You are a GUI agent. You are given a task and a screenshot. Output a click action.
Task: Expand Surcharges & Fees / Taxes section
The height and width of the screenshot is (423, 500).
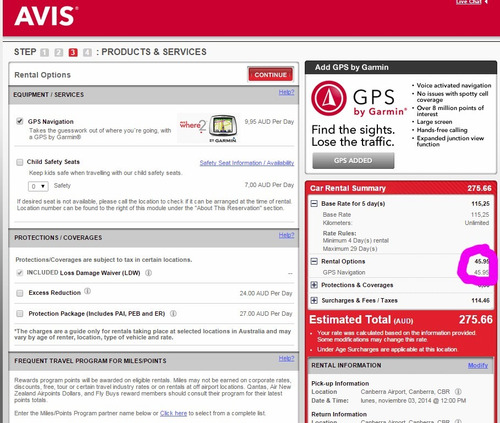(x=314, y=300)
